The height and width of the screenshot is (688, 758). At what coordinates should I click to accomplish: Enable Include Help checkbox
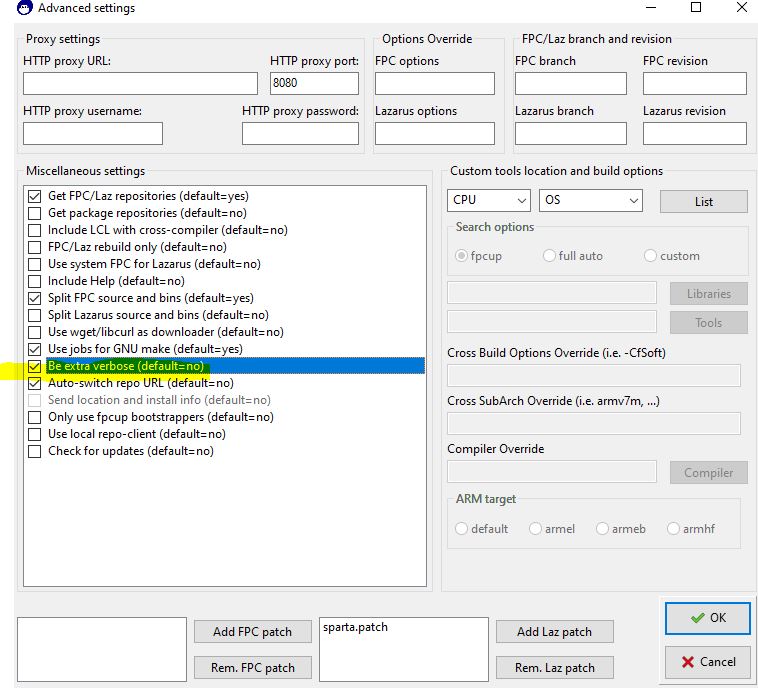click(35, 281)
